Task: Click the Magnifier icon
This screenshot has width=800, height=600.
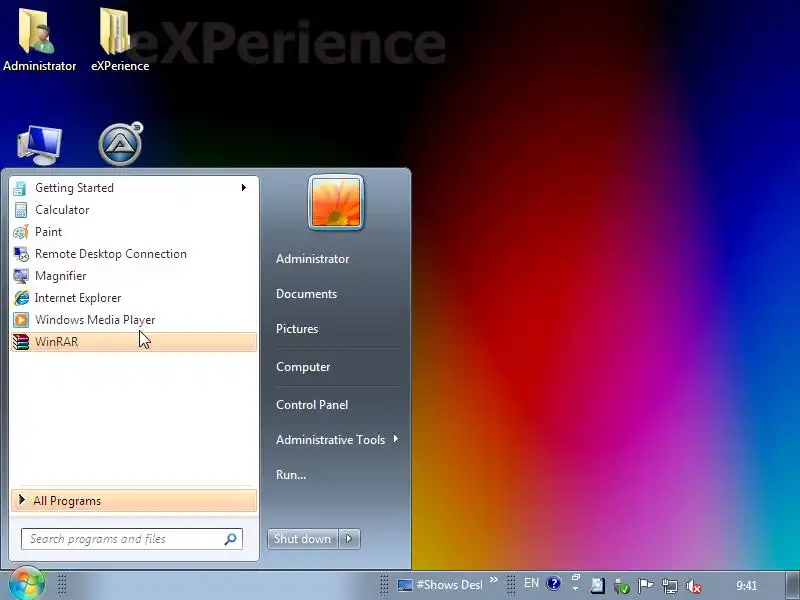Action: pos(21,276)
